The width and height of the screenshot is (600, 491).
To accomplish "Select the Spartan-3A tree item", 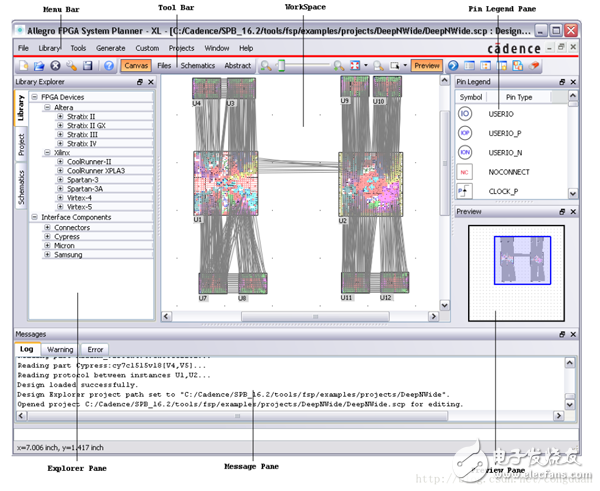I will [85, 189].
